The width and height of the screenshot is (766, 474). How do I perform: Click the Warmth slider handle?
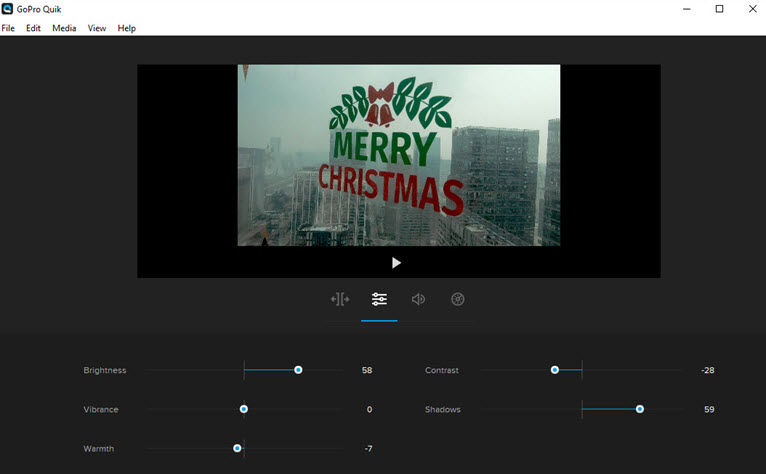[x=237, y=448]
